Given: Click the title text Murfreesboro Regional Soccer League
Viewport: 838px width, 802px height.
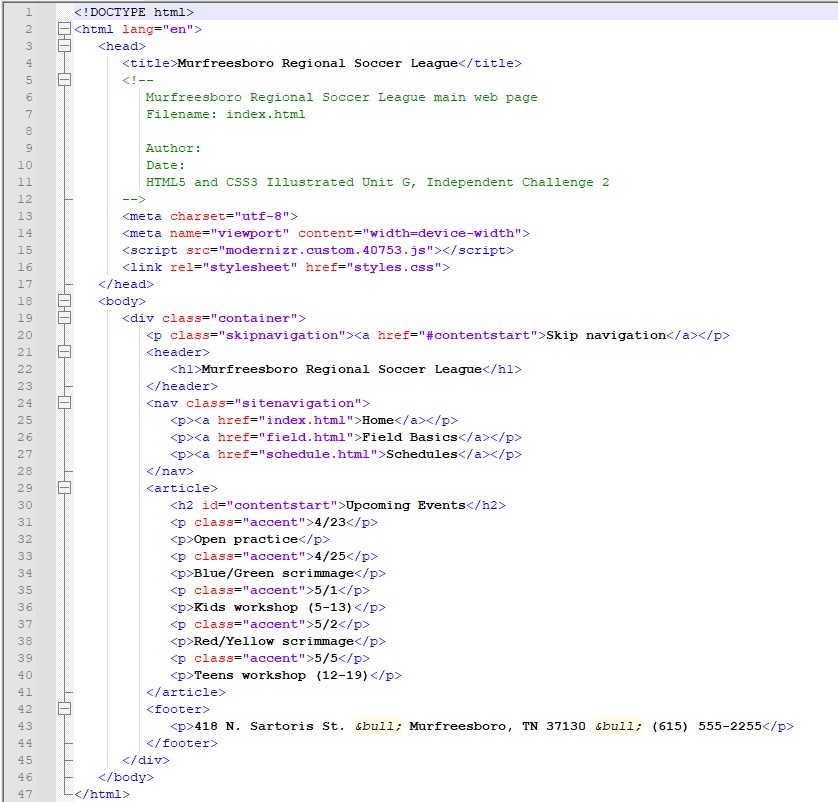Looking at the screenshot, I should [x=317, y=63].
